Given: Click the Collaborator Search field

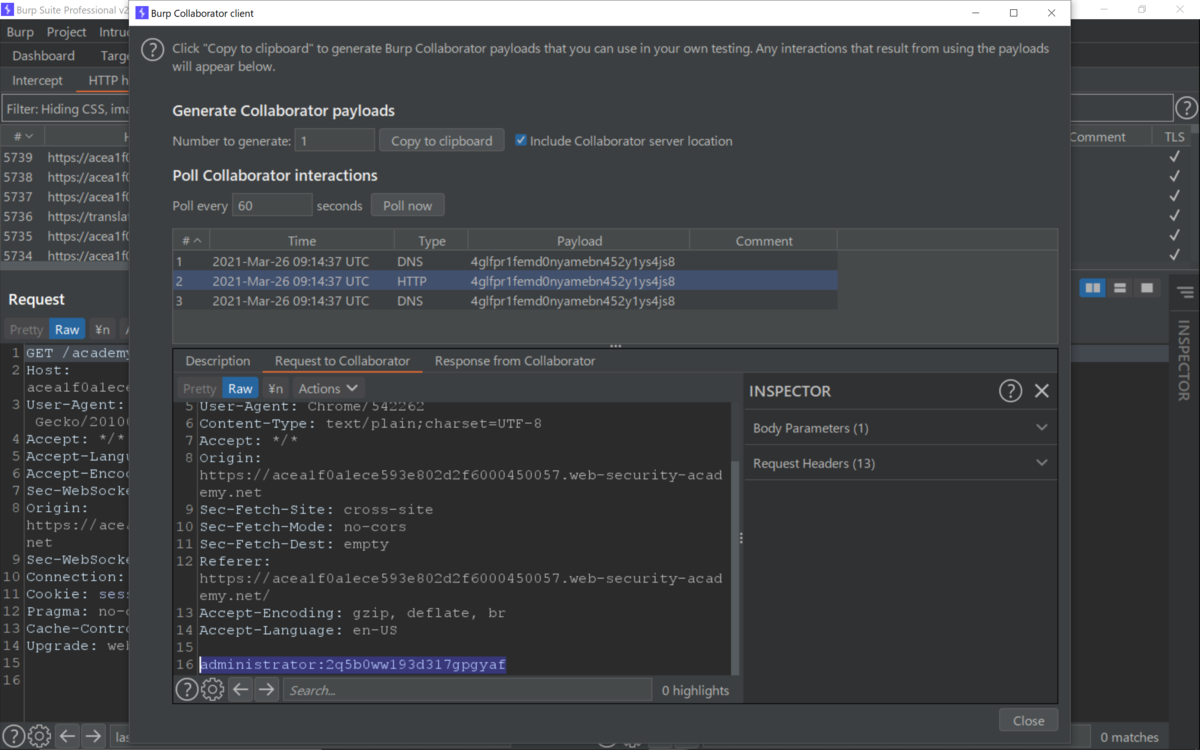Looking at the screenshot, I should point(467,690).
